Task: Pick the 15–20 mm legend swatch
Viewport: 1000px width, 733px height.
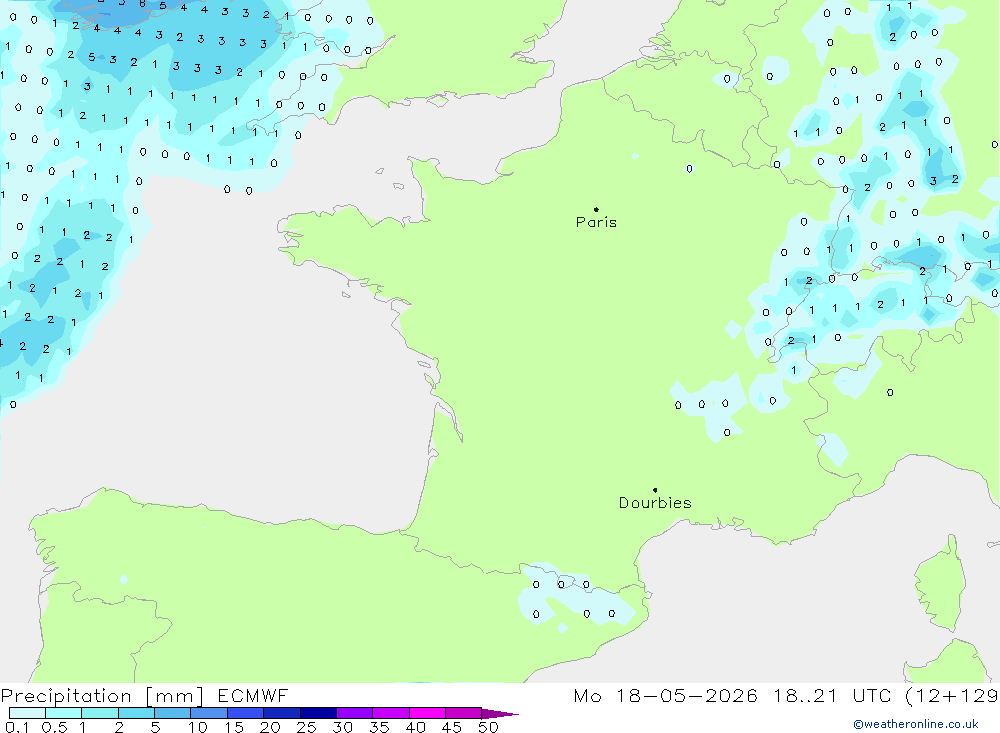Action: tap(246, 713)
